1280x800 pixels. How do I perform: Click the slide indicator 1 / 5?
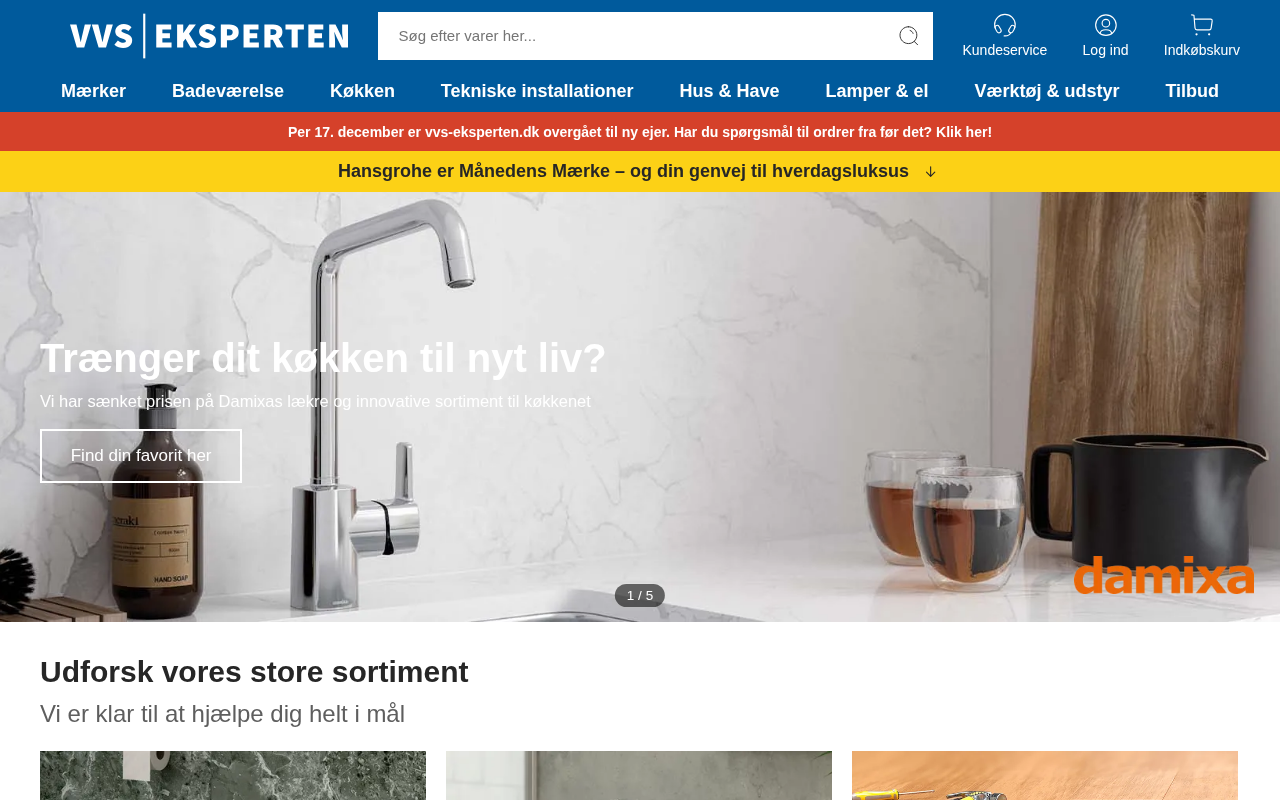pyautogui.click(x=640, y=596)
